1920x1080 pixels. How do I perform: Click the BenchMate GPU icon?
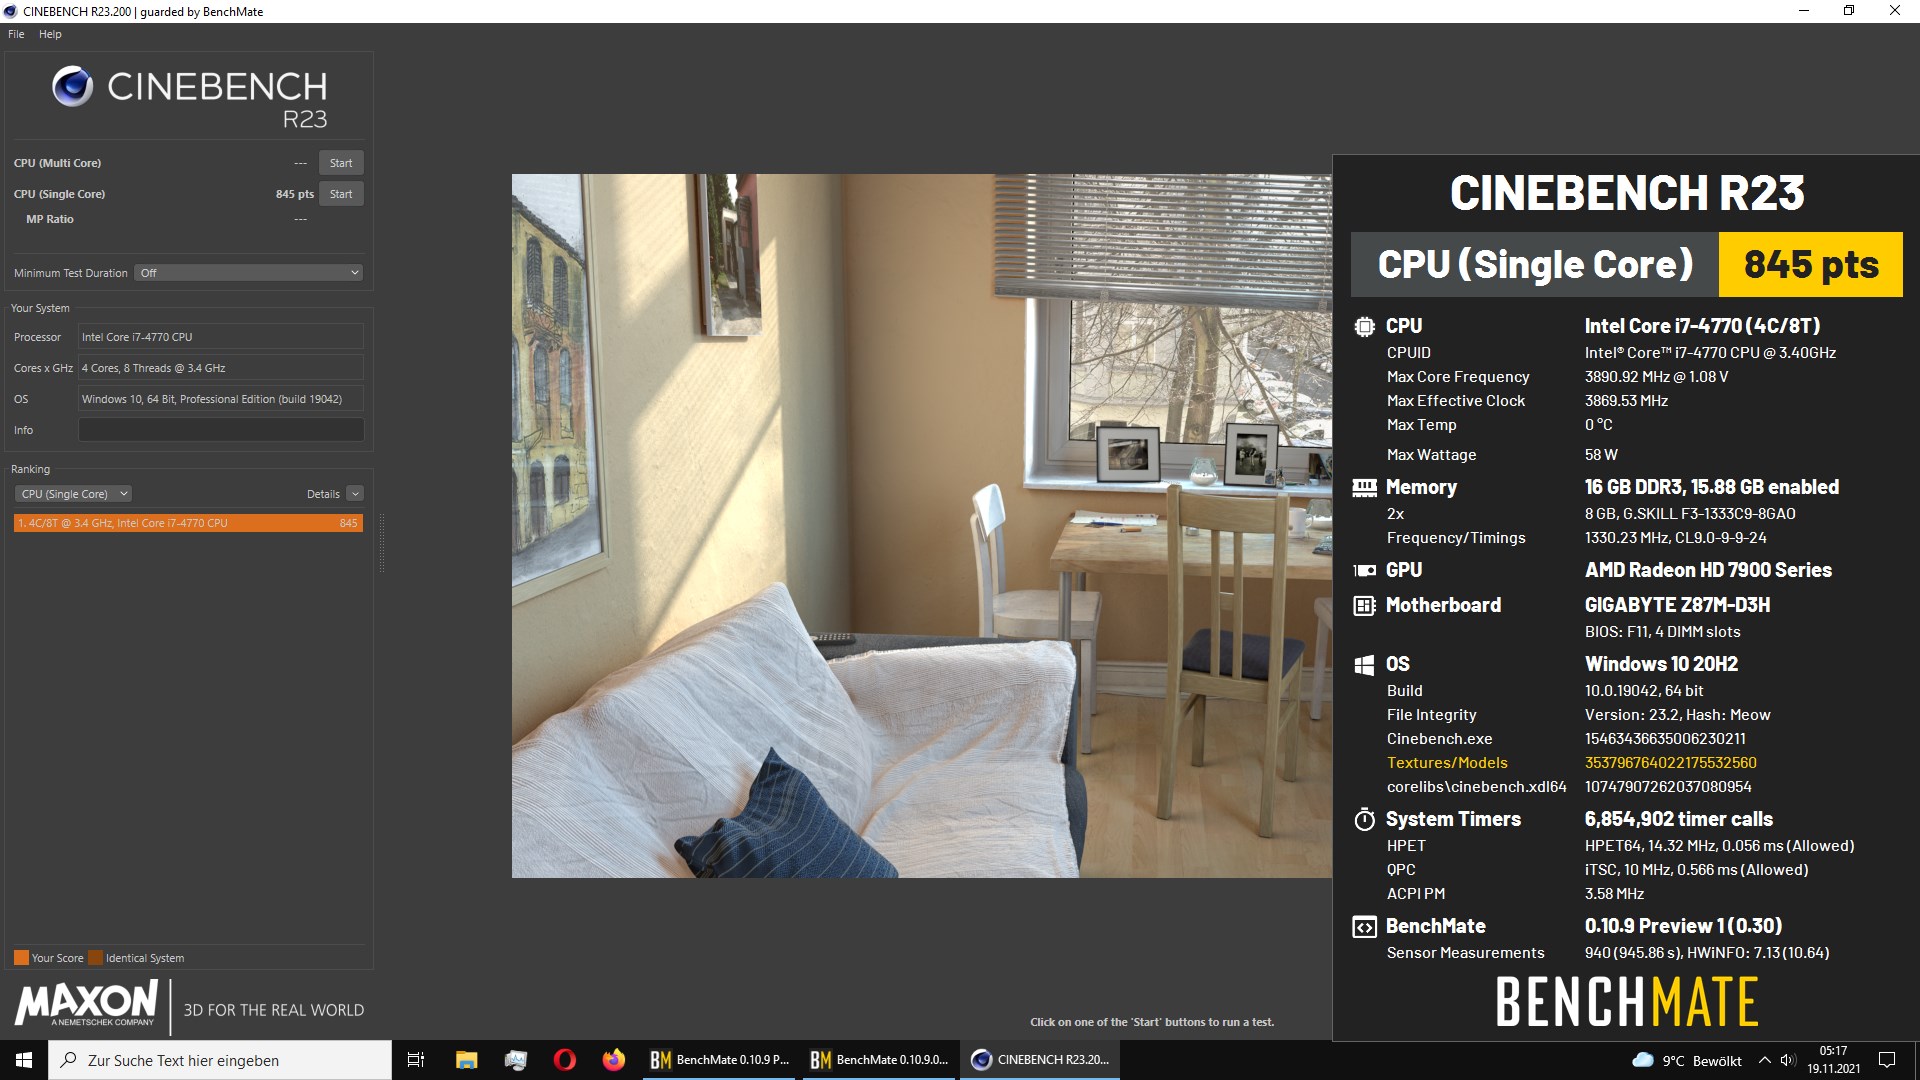[1364, 570]
